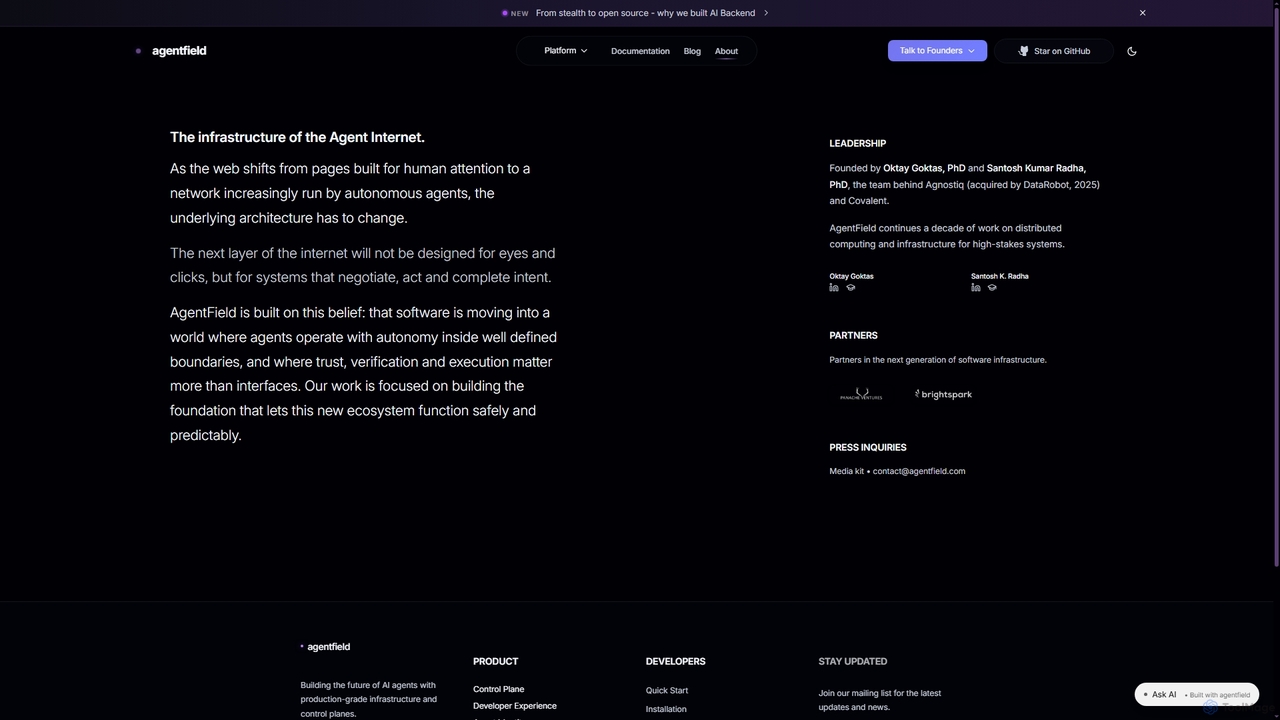Screen dimensions: 1280x720
Task: Click the STAY UPDATED footer heading
Action: 852,661
